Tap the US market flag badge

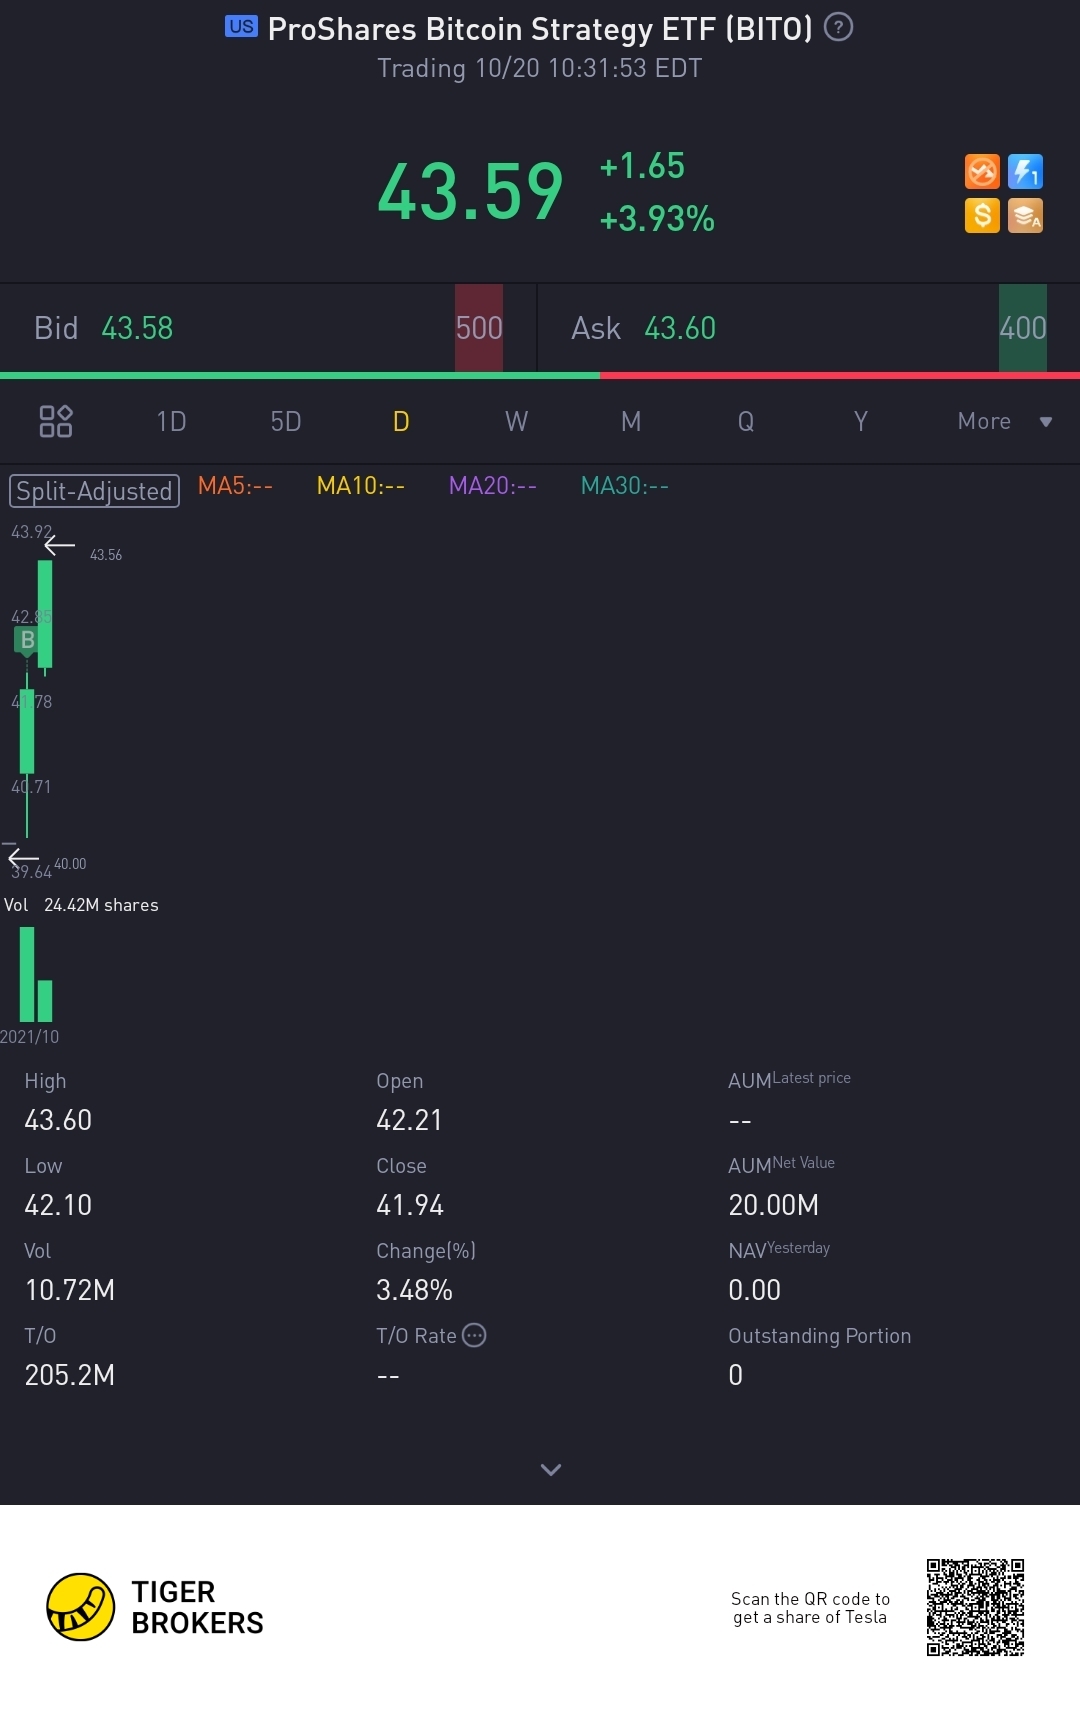tap(241, 27)
